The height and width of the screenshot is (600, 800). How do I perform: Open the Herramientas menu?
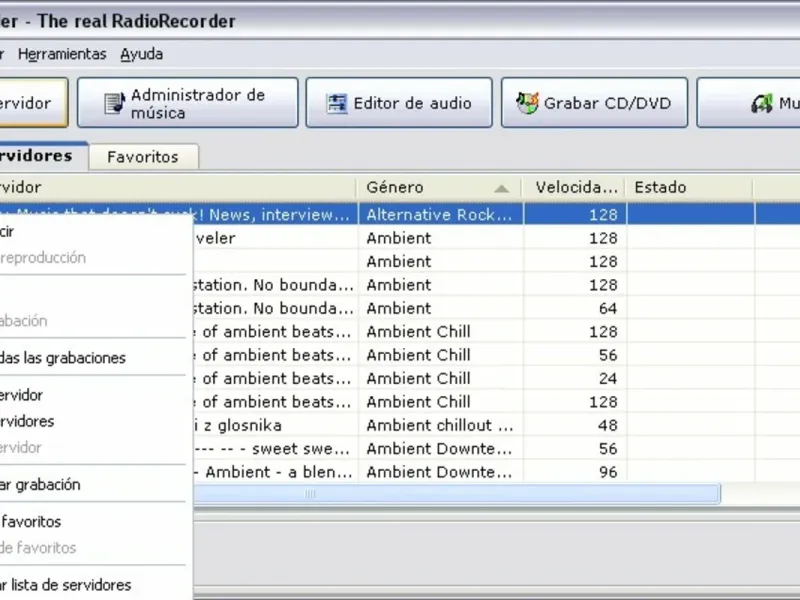tap(62, 54)
